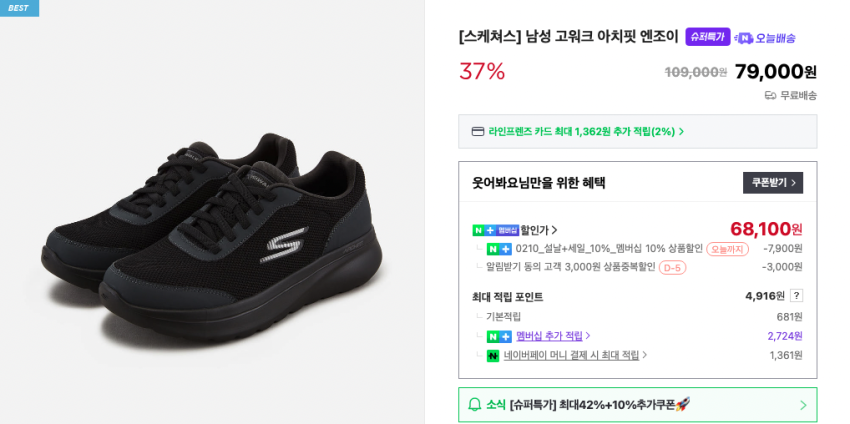
Task: Open the points help question mark
Action: click(796, 296)
